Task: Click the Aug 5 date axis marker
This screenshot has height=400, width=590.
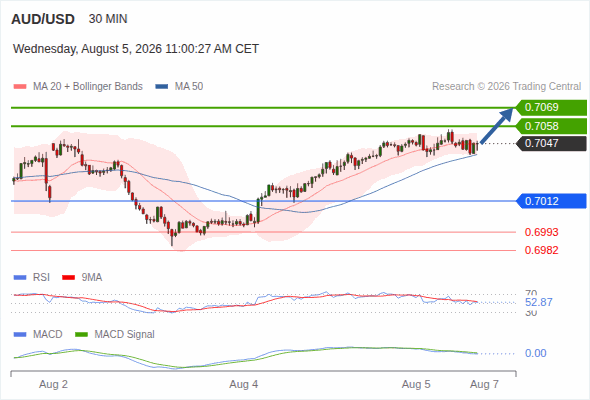Action: coord(416,384)
